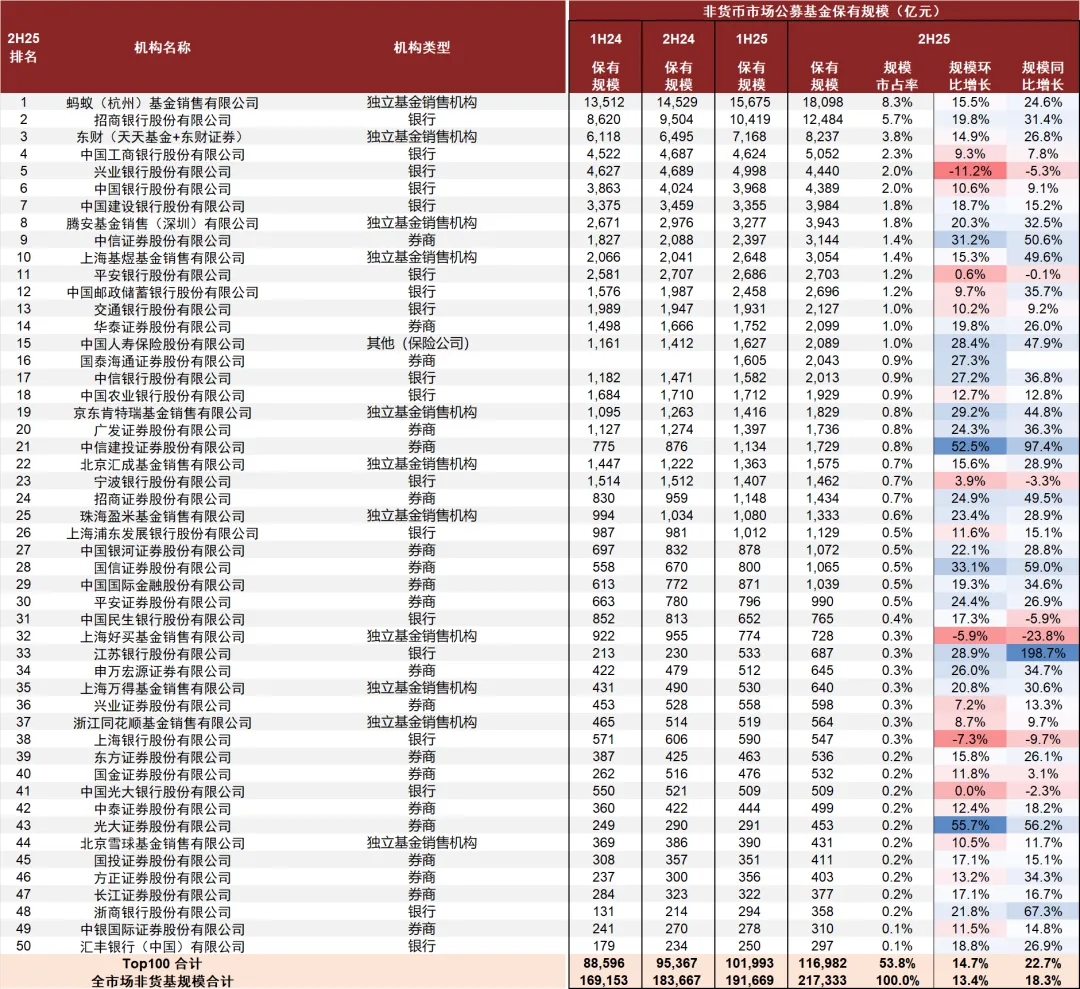
Task: Select 腾安基金销售（深圳）有限公司 cell
Action: coord(163,223)
